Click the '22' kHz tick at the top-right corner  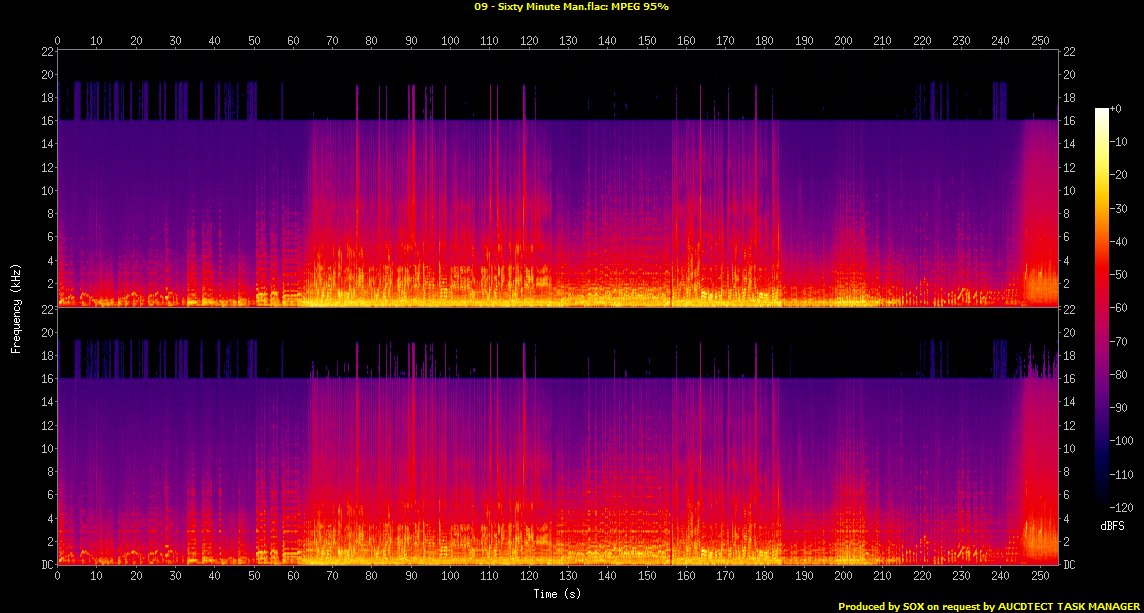click(1069, 52)
